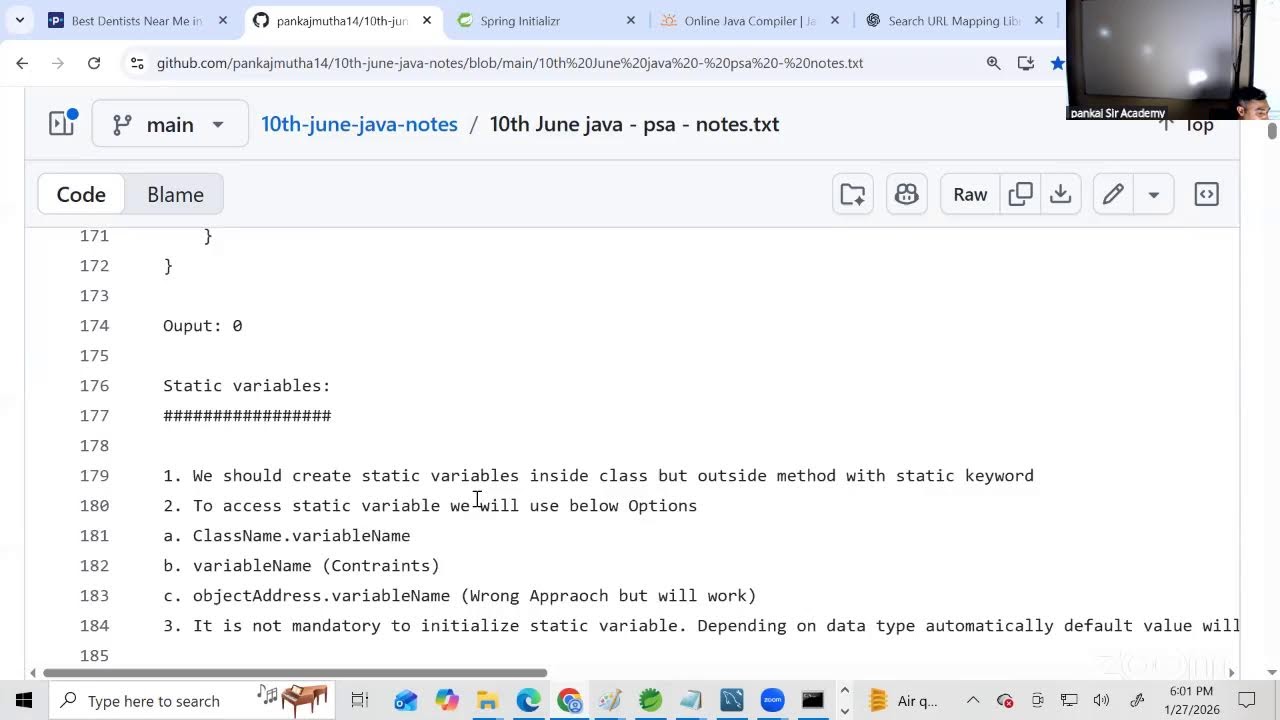The height and width of the screenshot is (720, 1280).
Task: Click the vertical page scrollbar thumb
Action: click(1272, 131)
